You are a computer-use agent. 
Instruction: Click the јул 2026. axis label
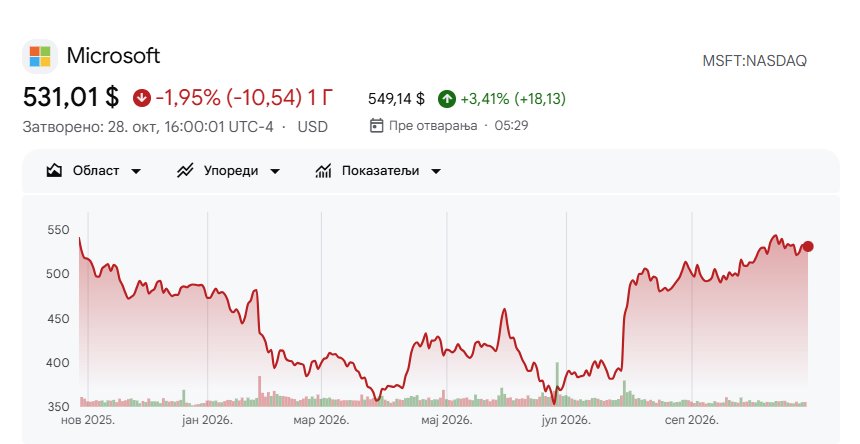pyautogui.click(x=566, y=420)
